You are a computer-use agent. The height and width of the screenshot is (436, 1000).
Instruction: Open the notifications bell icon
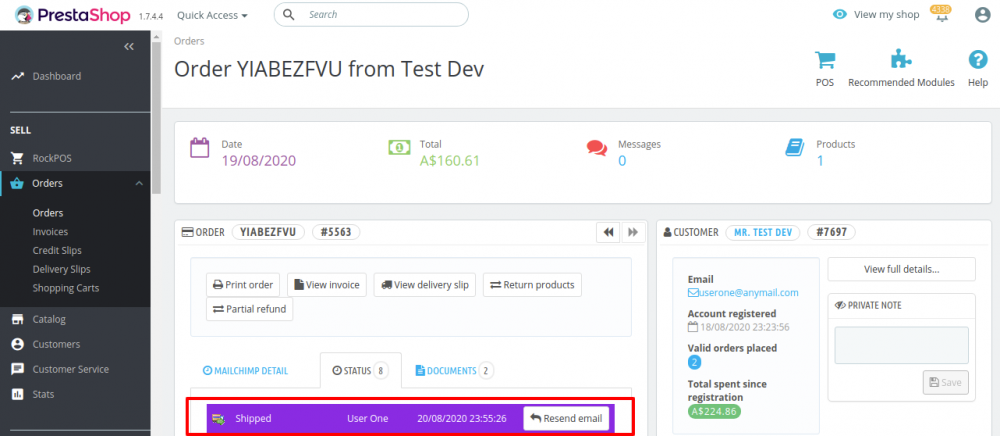point(940,15)
